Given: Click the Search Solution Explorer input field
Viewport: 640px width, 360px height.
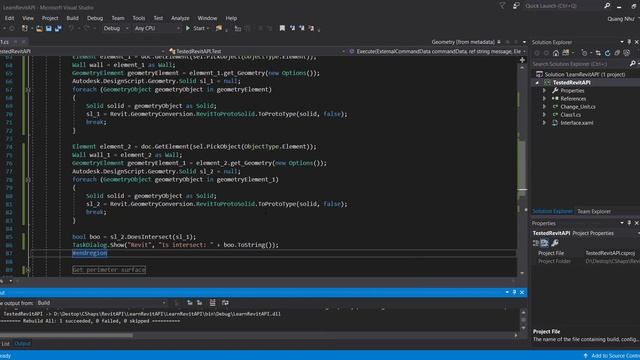Looking at the screenshot, I should tap(580, 64).
